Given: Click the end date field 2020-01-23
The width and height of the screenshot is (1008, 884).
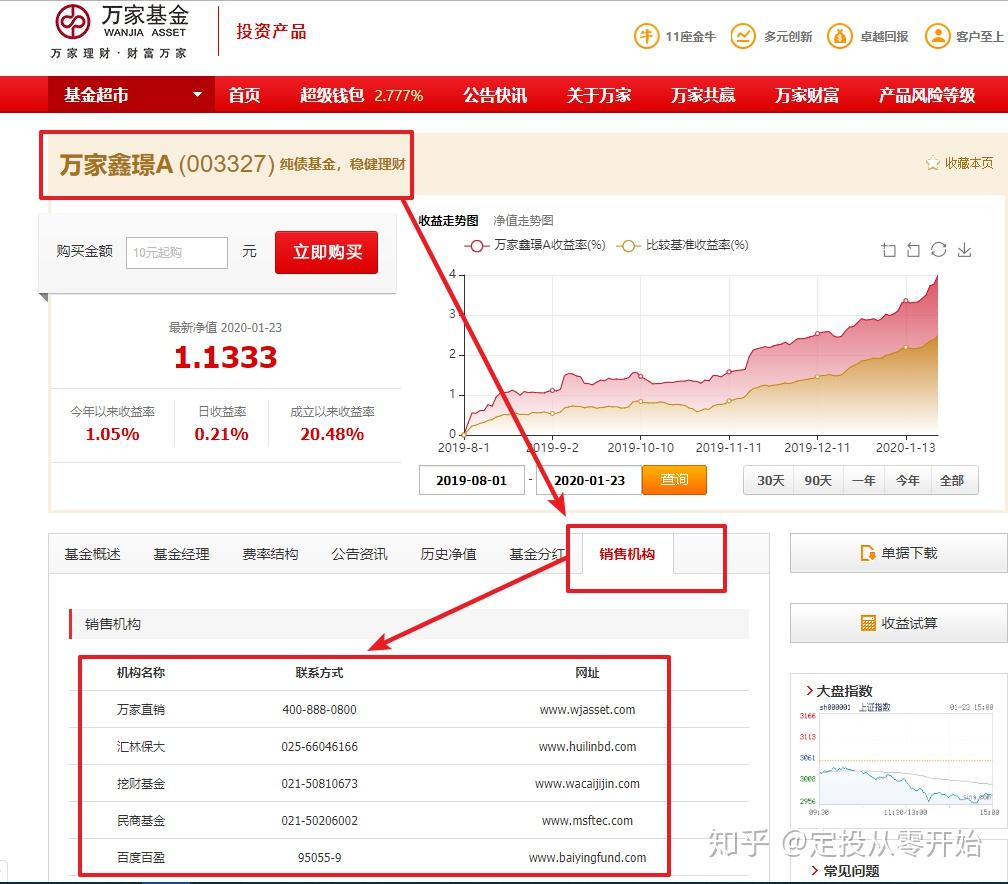Looking at the screenshot, I should tap(590, 480).
